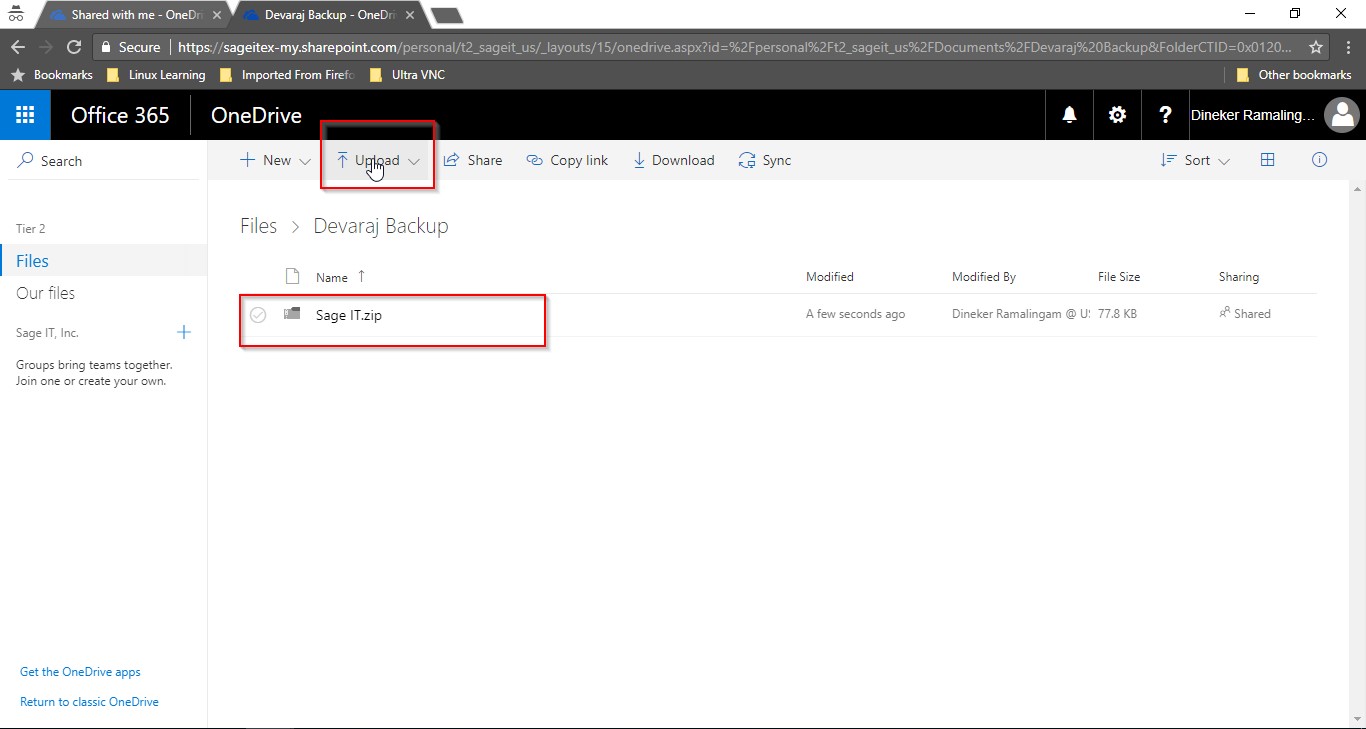
Task: Bookmark this page with the star icon
Action: click(x=1316, y=47)
